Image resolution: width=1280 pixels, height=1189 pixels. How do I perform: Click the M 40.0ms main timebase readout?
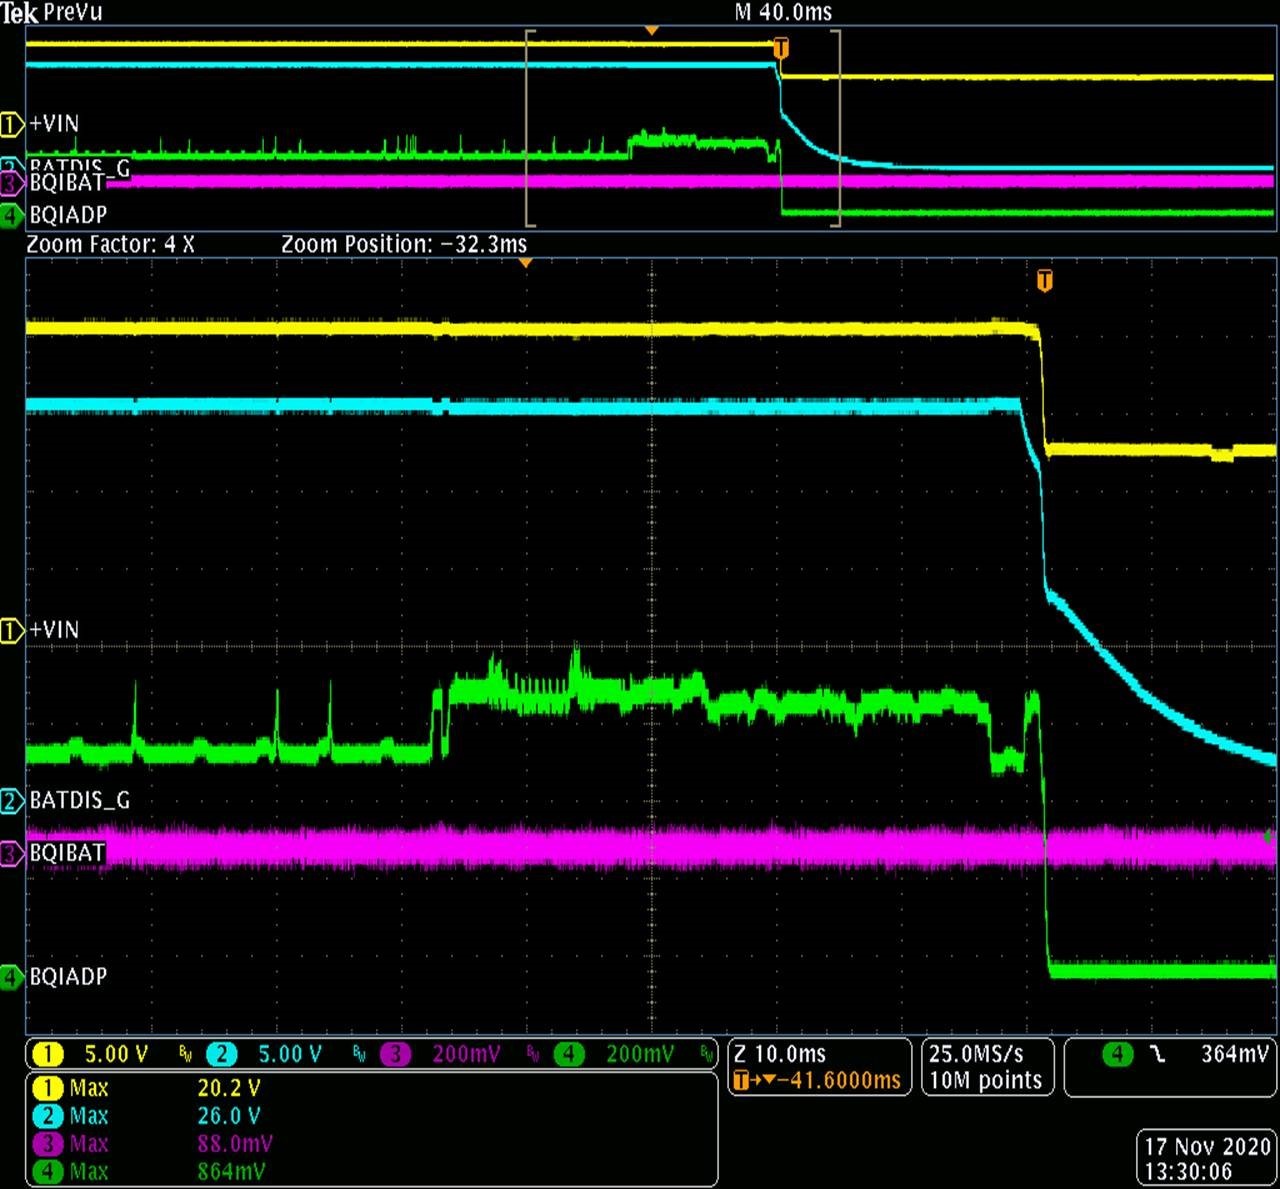point(783,12)
